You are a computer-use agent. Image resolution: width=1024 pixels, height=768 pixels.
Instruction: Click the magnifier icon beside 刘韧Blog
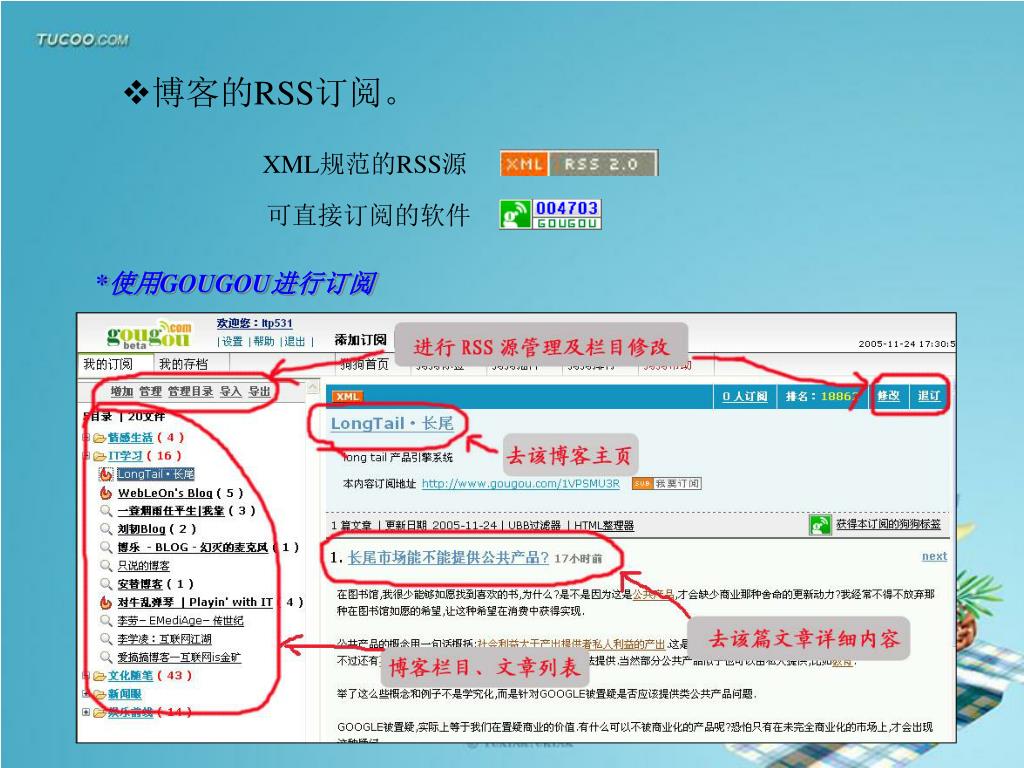tap(106, 529)
